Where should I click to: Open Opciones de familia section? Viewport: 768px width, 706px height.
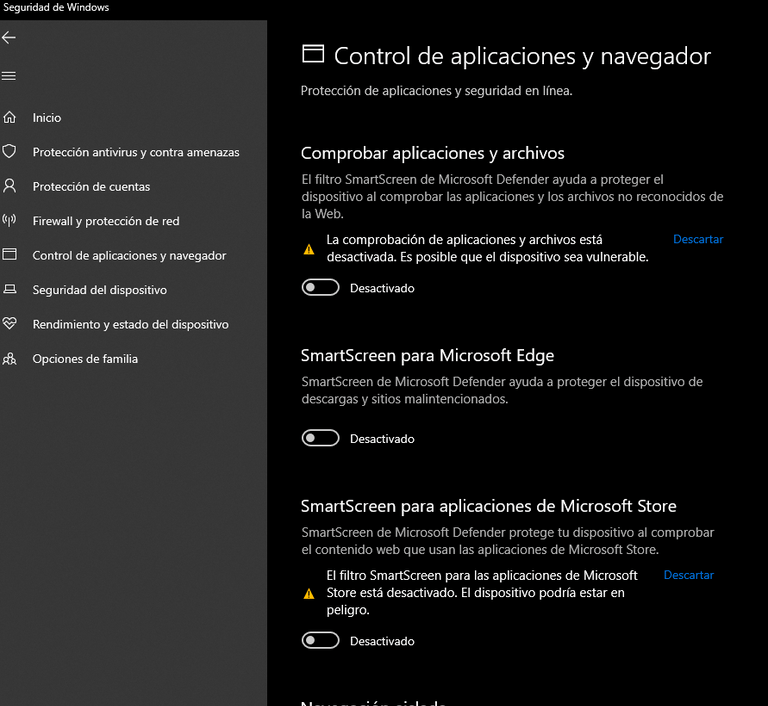[85, 359]
